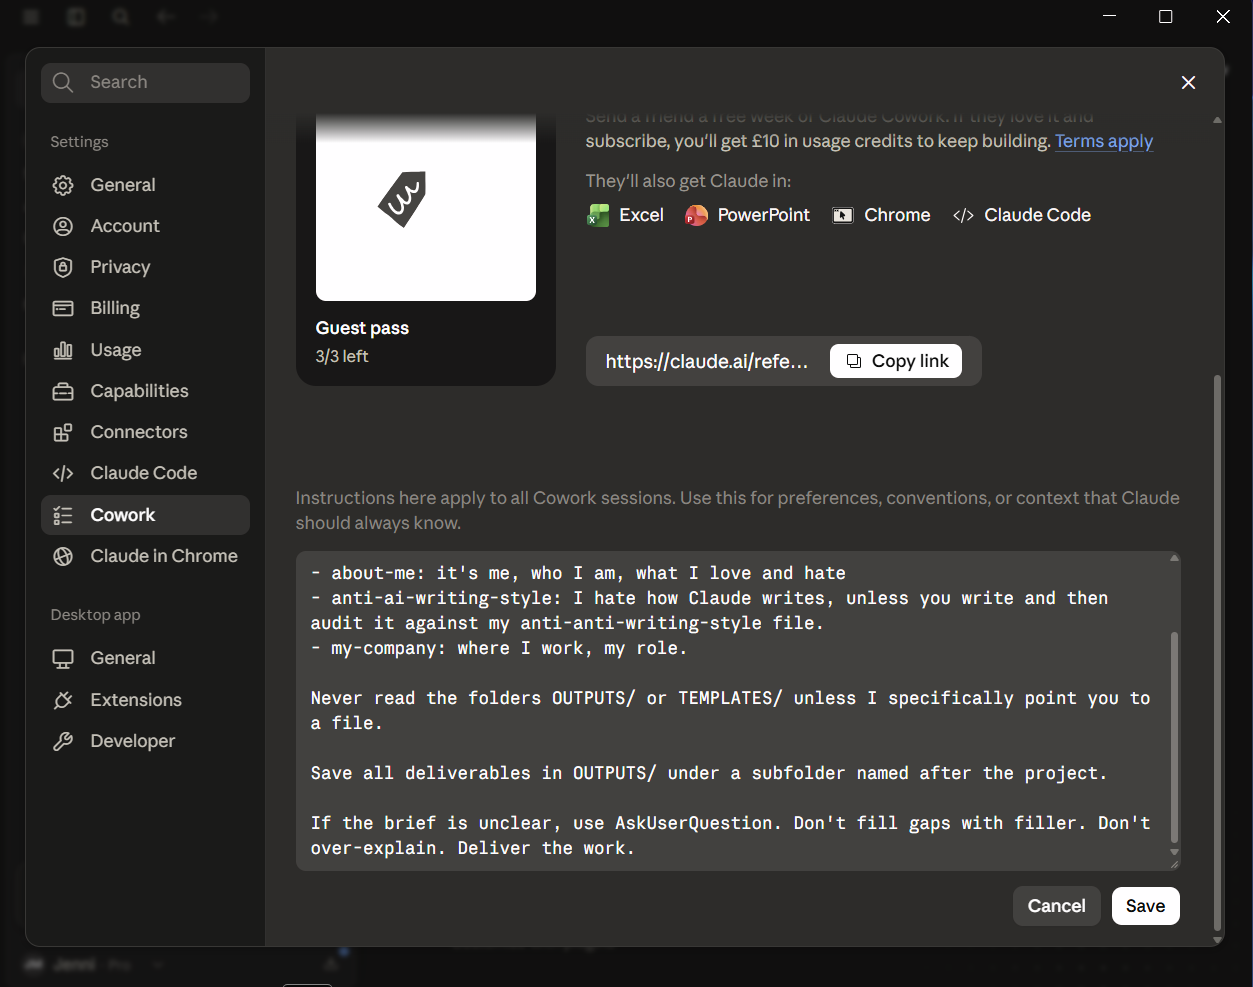The width and height of the screenshot is (1253, 987).
Task: Click the PowerPoint icon in referral perks
Action: pyautogui.click(x=696, y=215)
